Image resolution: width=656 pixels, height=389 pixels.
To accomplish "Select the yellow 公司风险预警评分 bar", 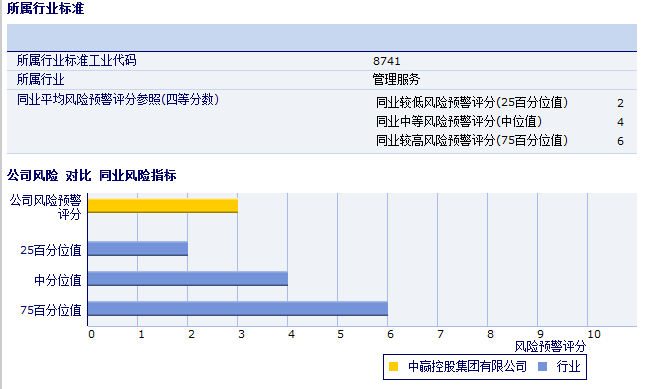I will tap(163, 206).
